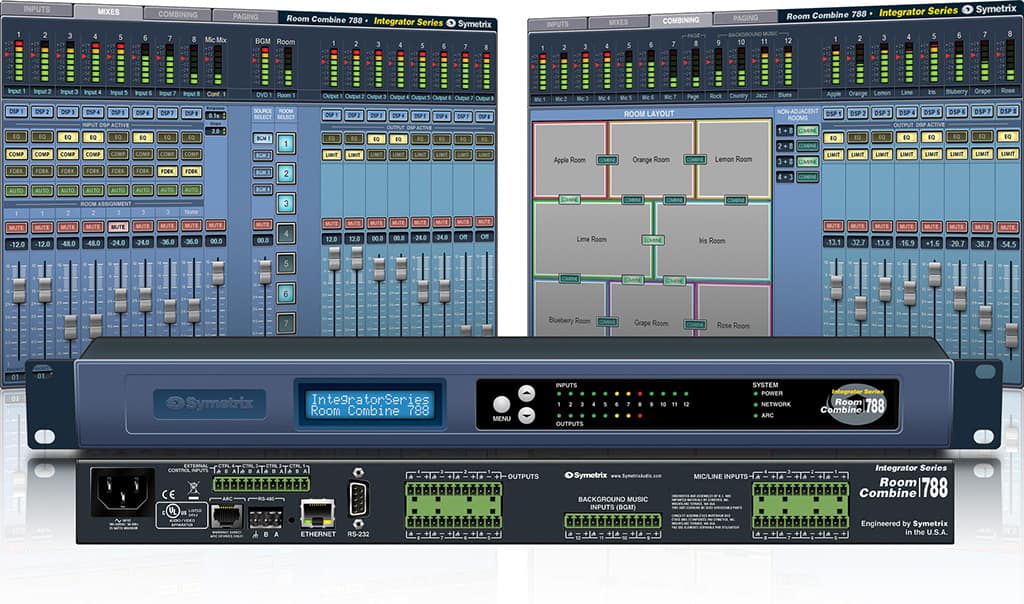This screenshot has height=604, width=1024.
Task: Mute the BGM source channel
Action: coord(263,225)
